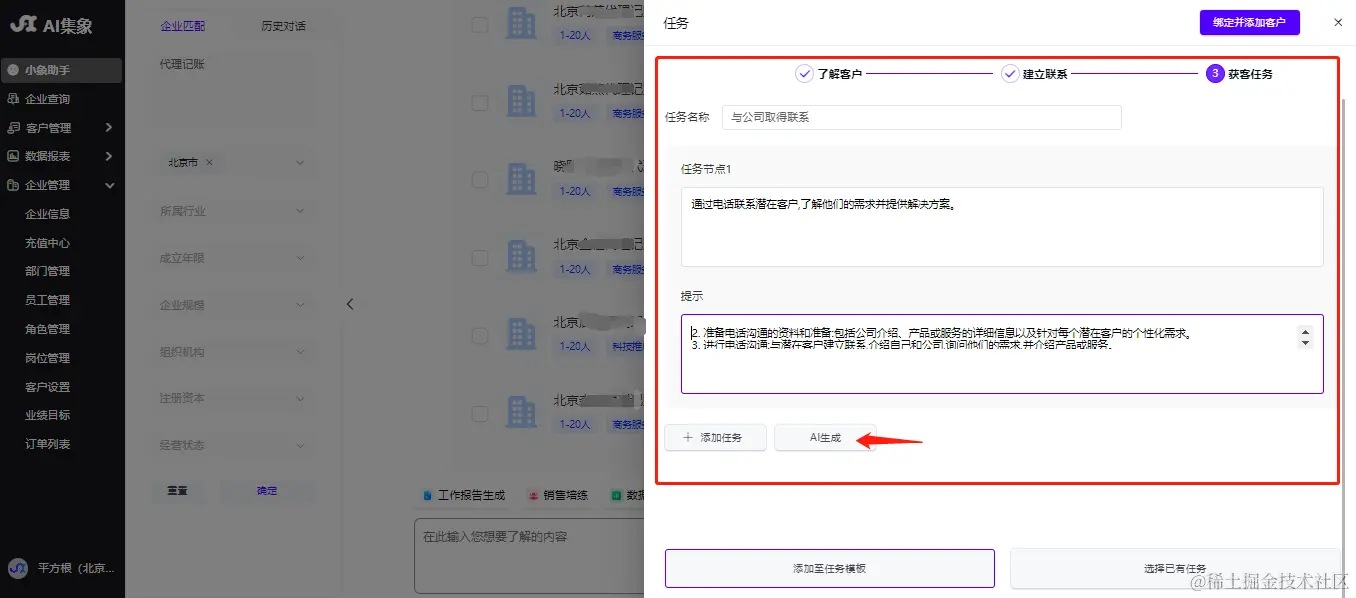The height and width of the screenshot is (598, 1356).
Task: Switch to the 企业匹配 tab
Action: point(182,26)
